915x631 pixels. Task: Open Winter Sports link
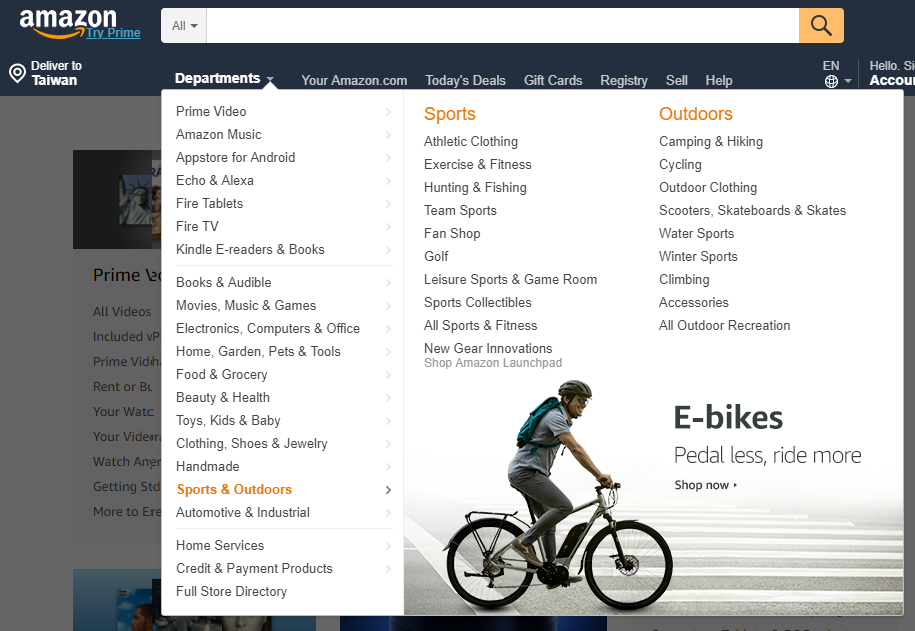pyautogui.click(x=698, y=256)
